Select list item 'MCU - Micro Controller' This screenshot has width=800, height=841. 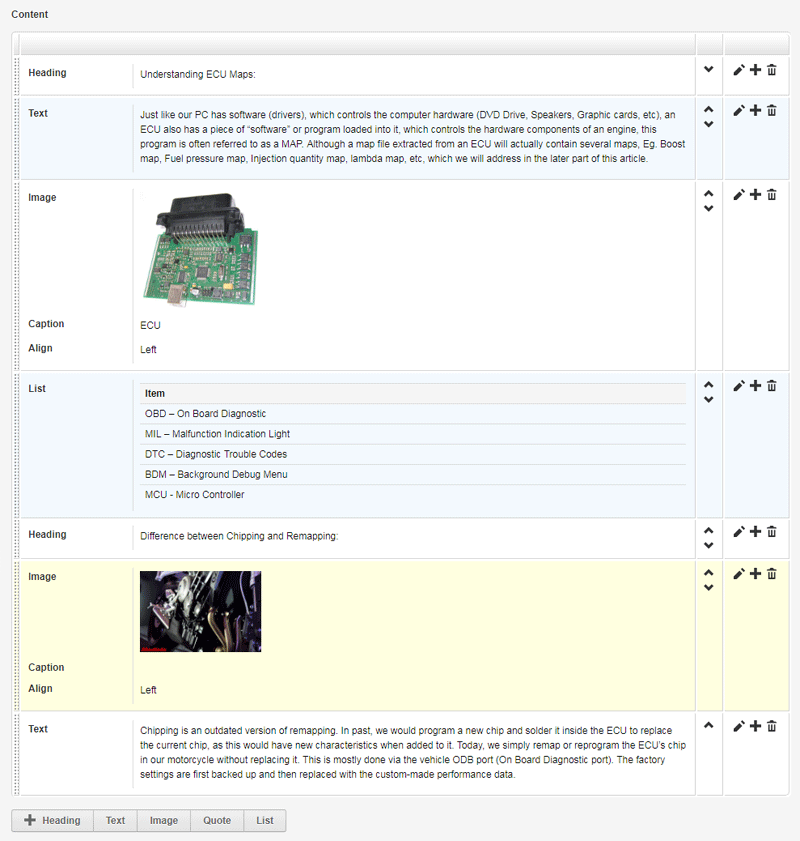(413, 495)
